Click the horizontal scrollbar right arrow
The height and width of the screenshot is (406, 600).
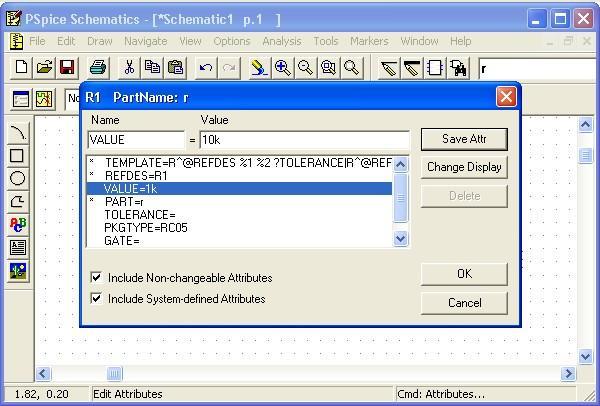coord(568,373)
